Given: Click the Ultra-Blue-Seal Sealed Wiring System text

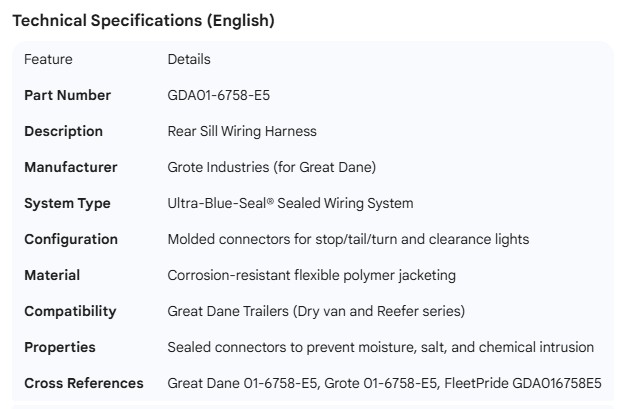Looking at the screenshot, I should click(x=290, y=204).
